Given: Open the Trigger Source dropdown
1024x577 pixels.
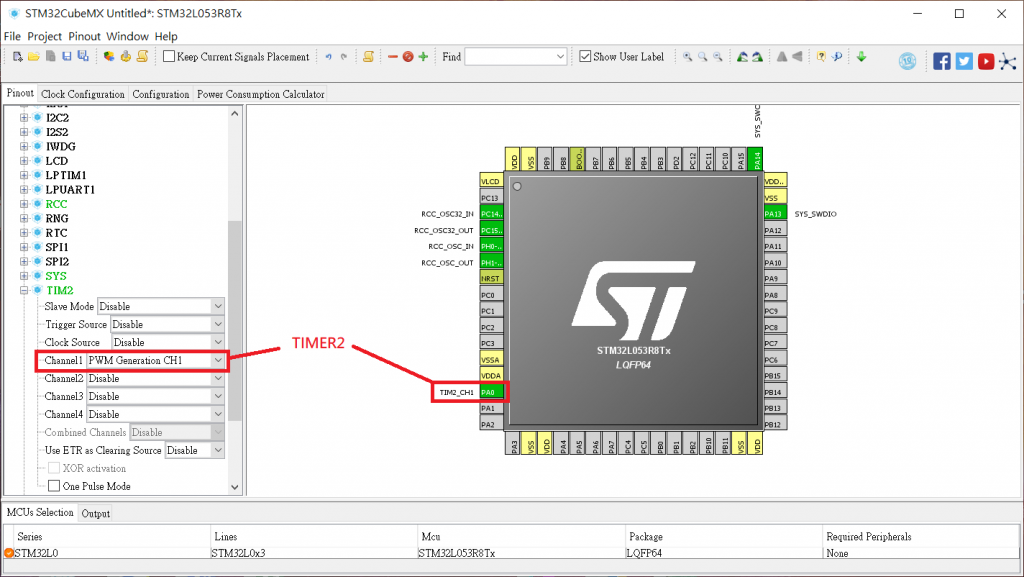Looking at the screenshot, I should (x=167, y=324).
